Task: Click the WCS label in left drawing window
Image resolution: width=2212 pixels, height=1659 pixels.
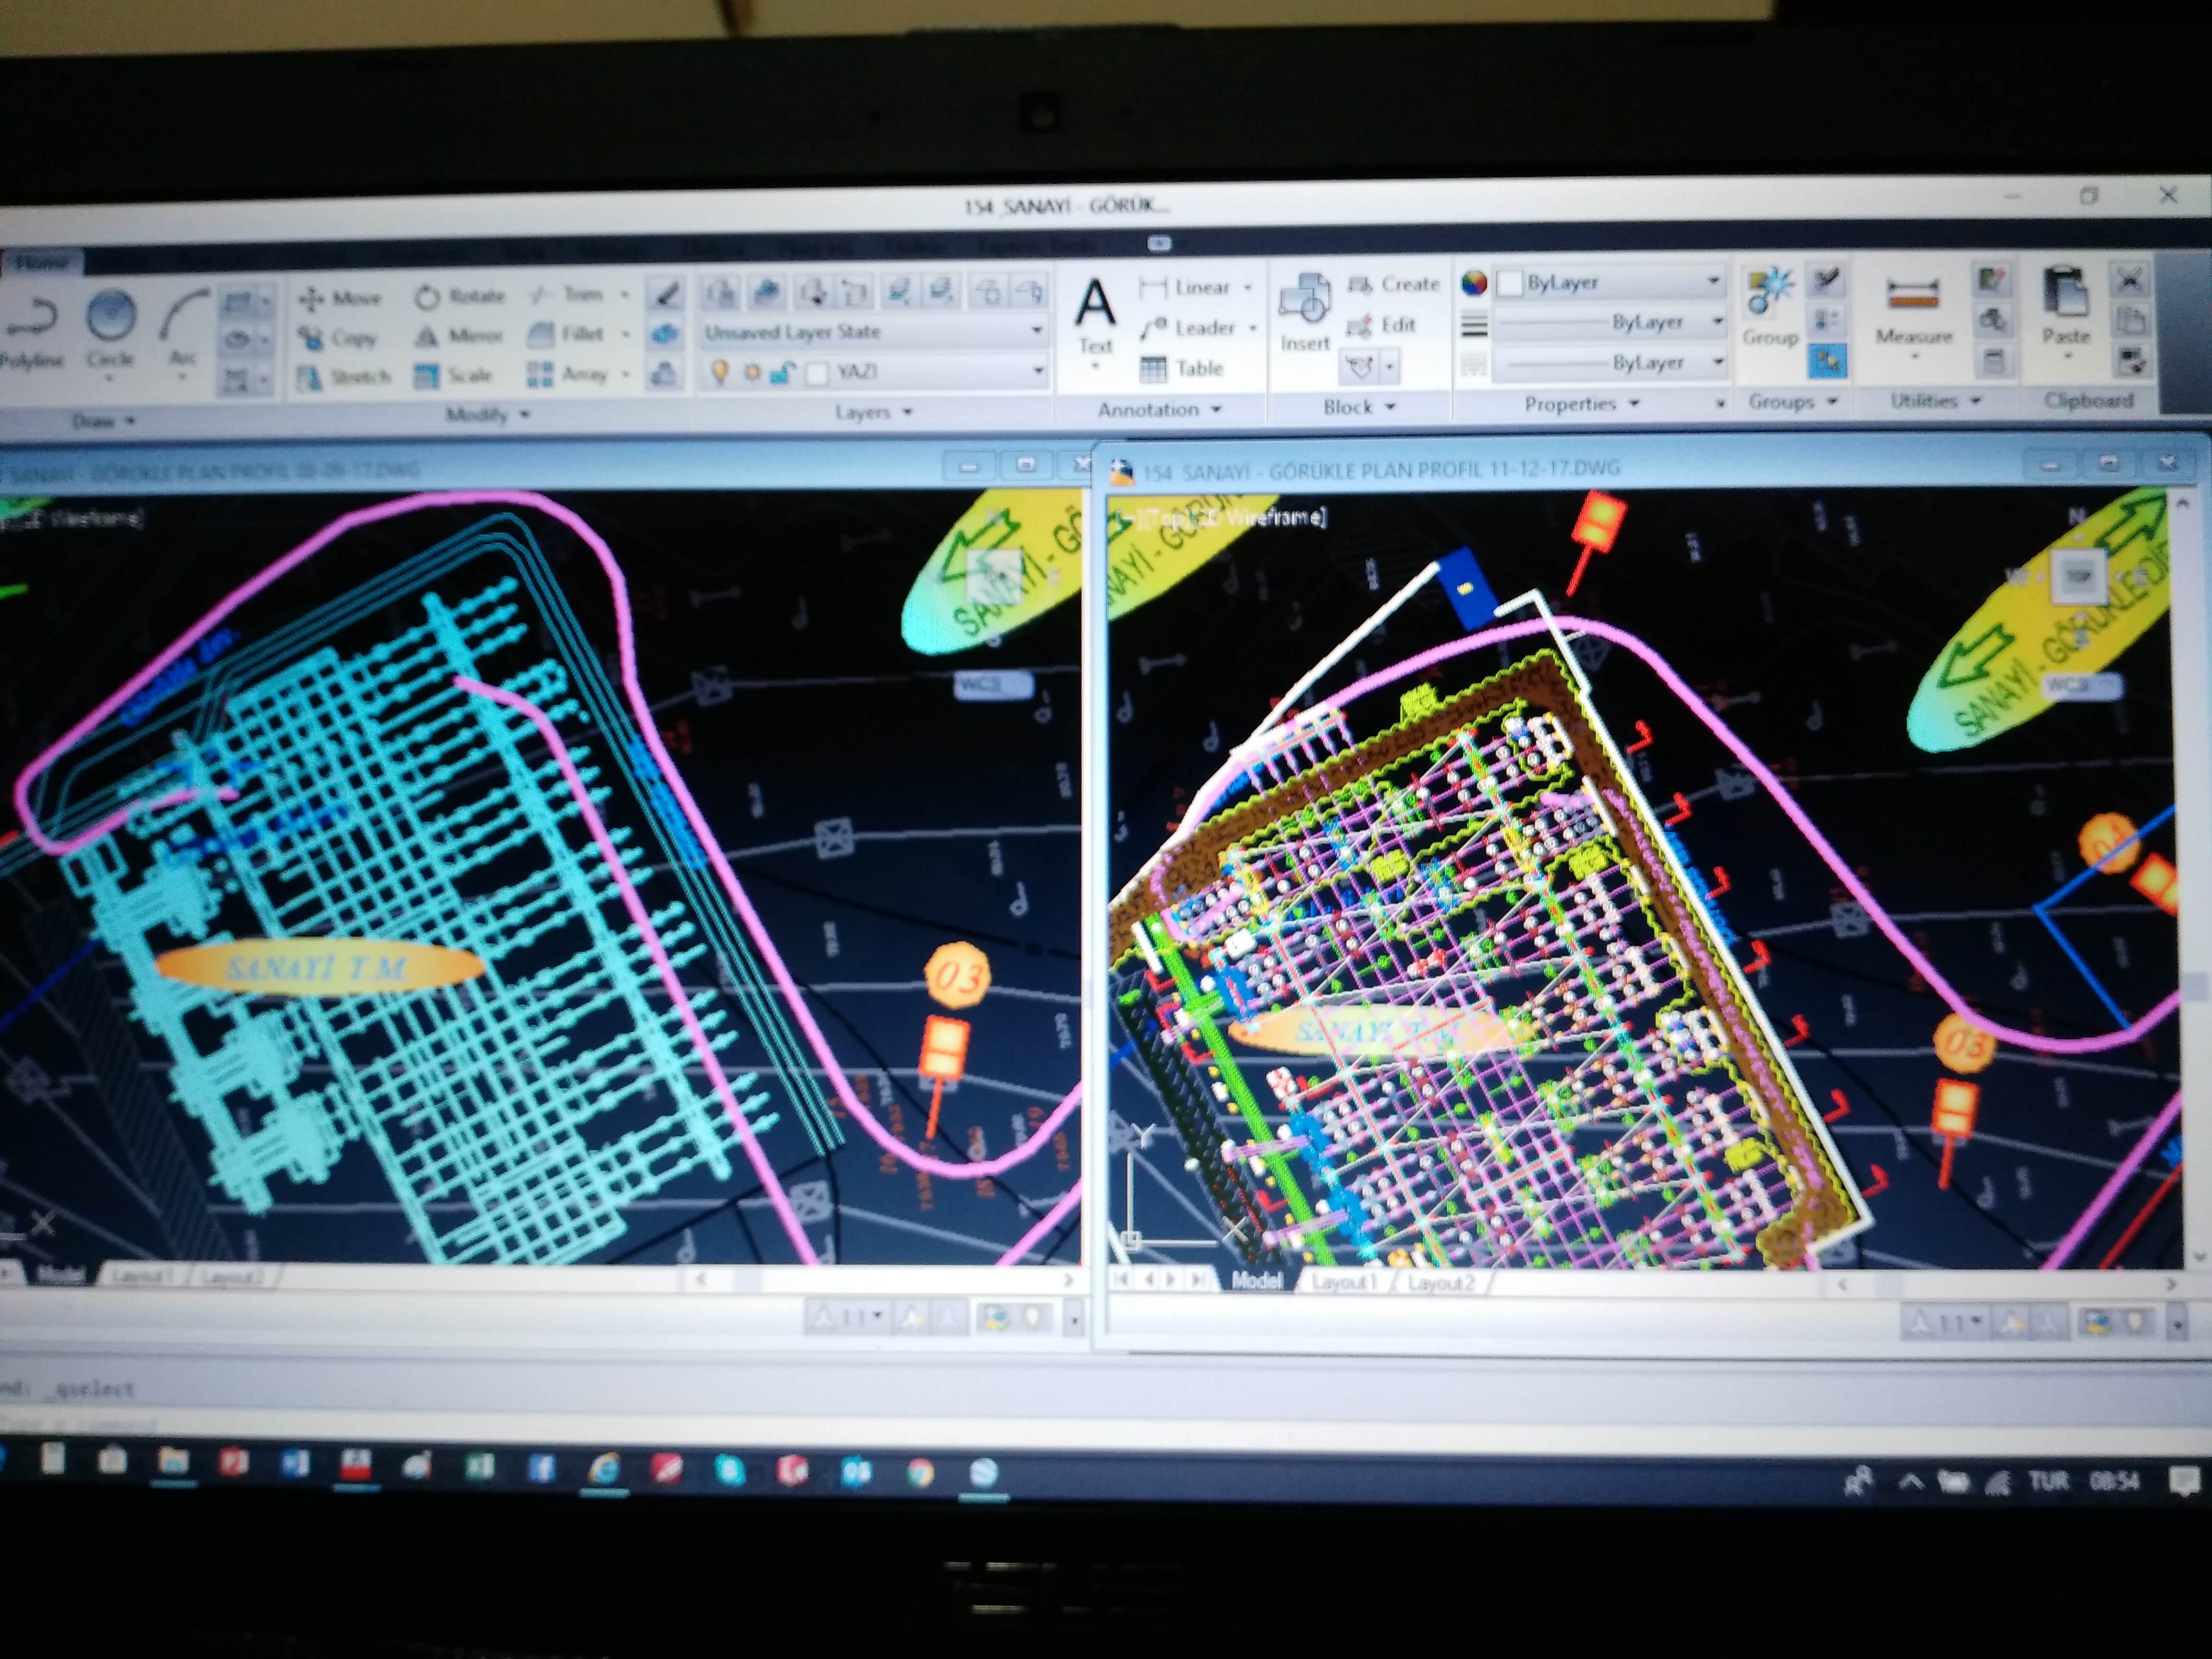Action: pyautogui.click(x=992, y=684)
